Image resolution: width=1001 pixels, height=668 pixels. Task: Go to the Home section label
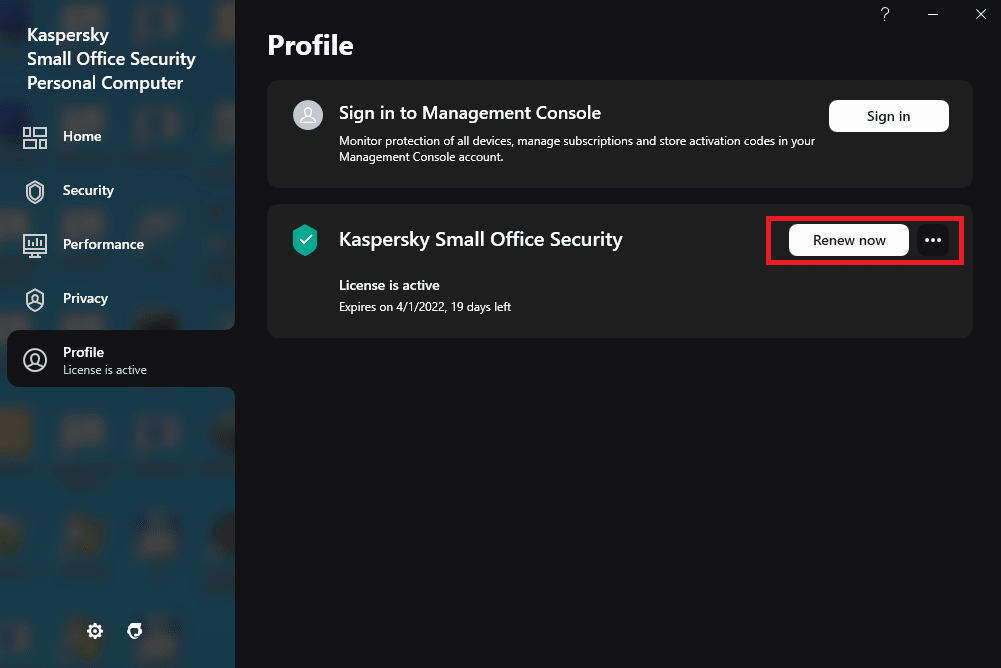click(x=82, y=137)
